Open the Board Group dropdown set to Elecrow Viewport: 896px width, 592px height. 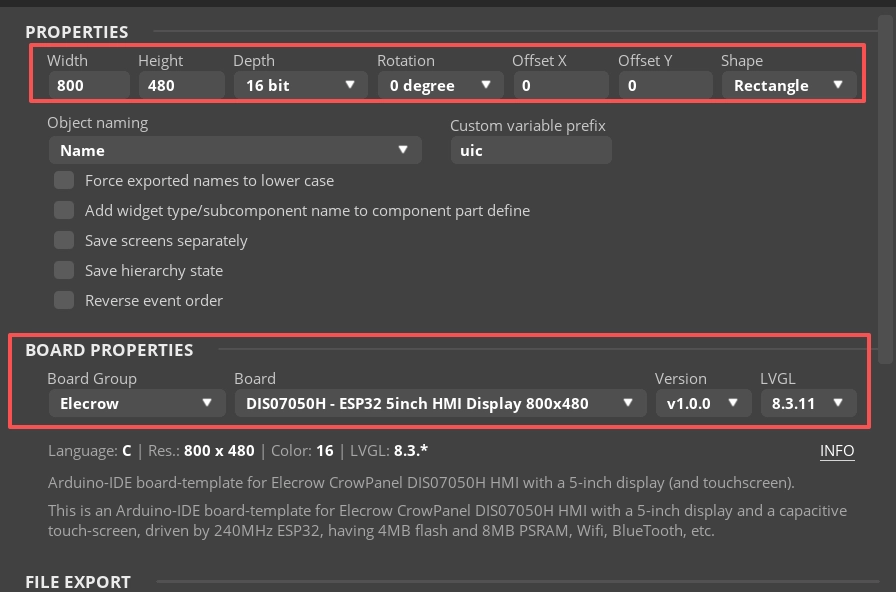[137, 403]
